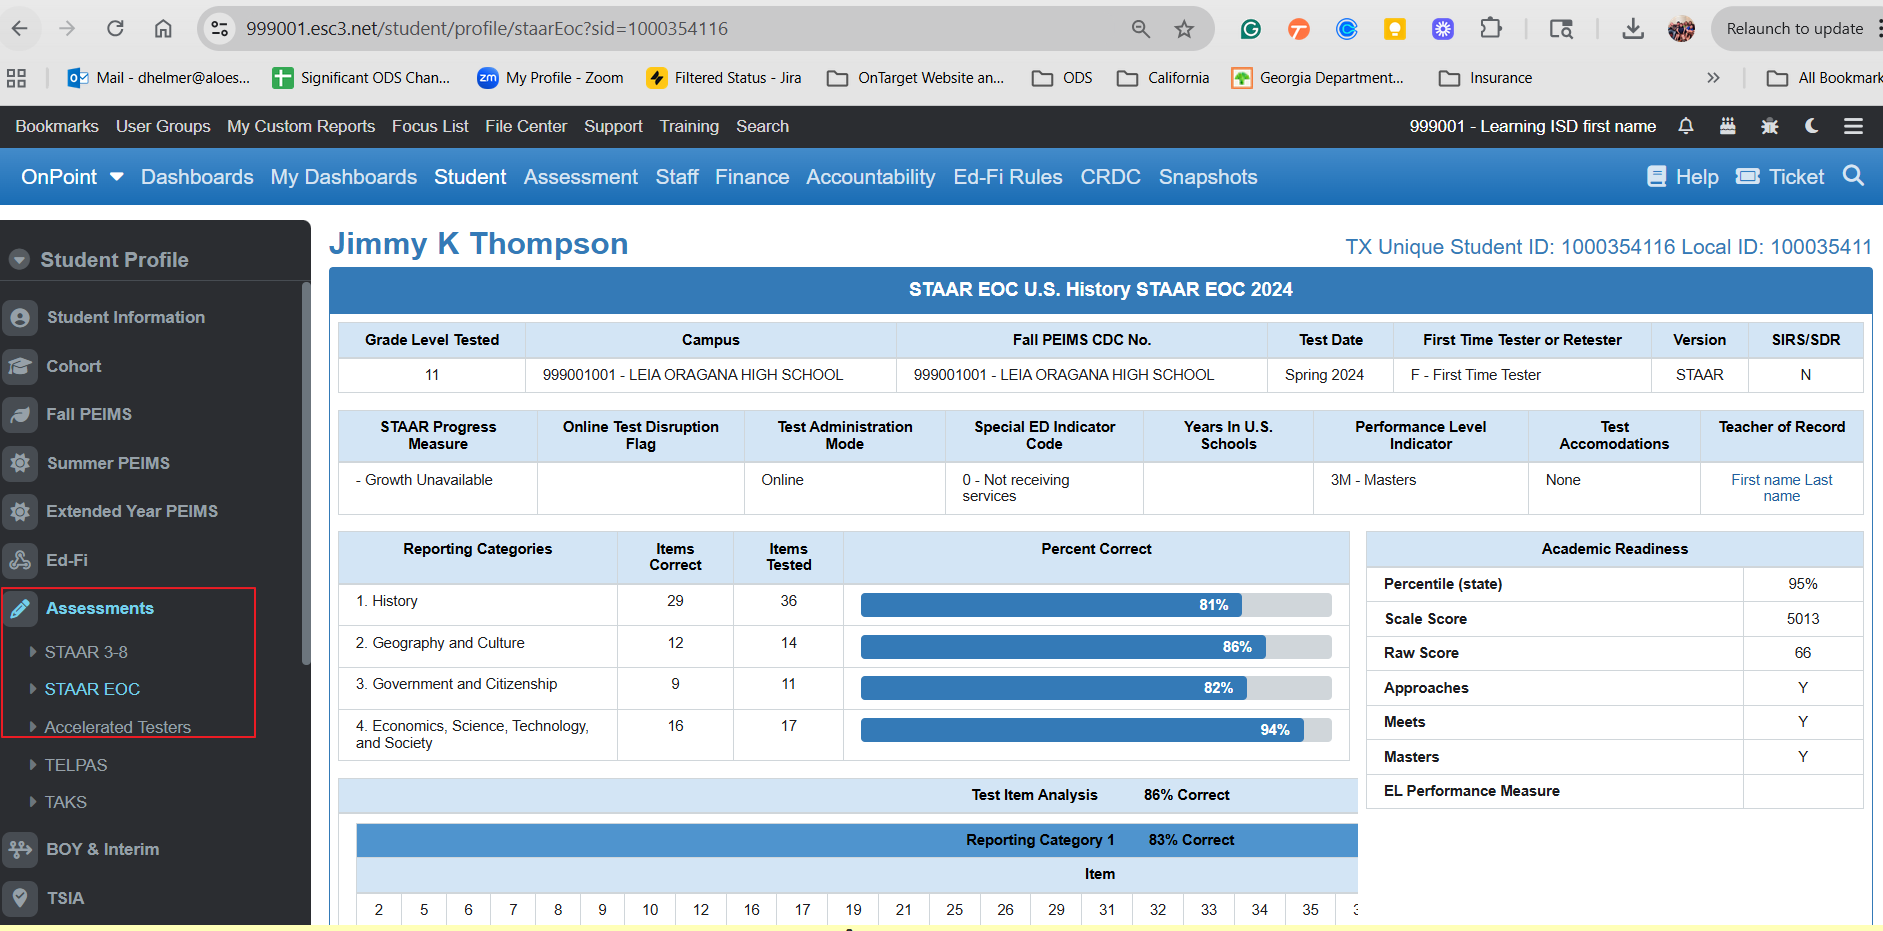Click the bug report icon
Image resolution: width=1883 pixels, height=931 pixels.
point(1769,126)
